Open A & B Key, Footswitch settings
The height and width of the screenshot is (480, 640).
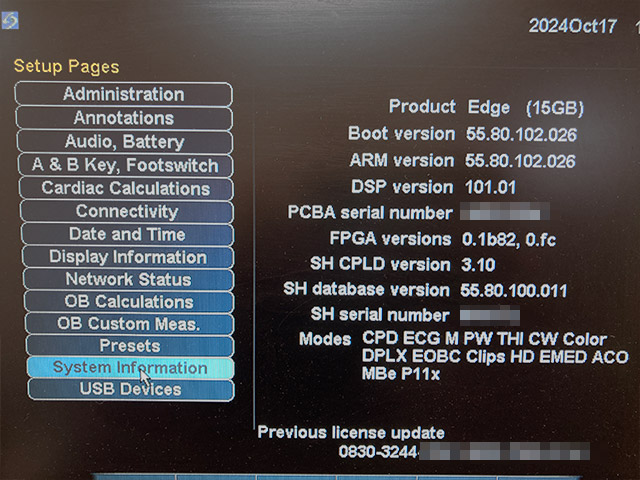[125, 165]
